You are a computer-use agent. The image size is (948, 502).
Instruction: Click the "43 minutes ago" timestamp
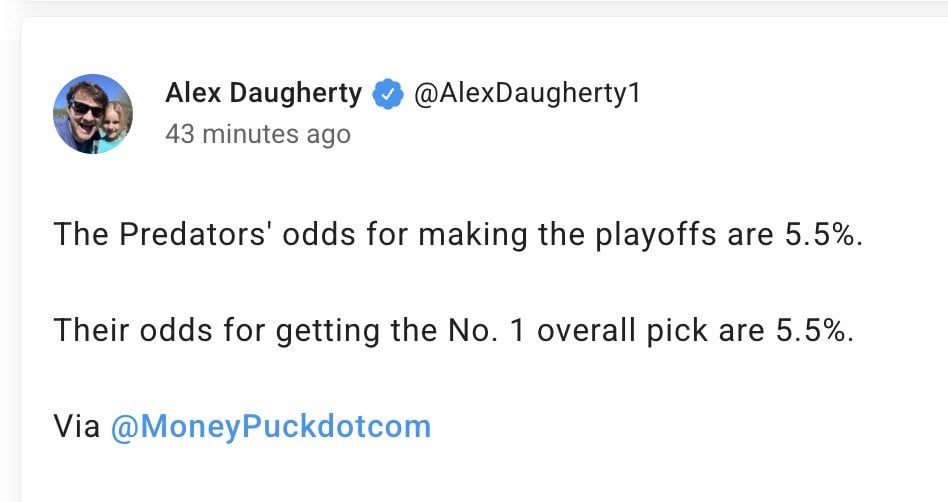coord(257,134)
